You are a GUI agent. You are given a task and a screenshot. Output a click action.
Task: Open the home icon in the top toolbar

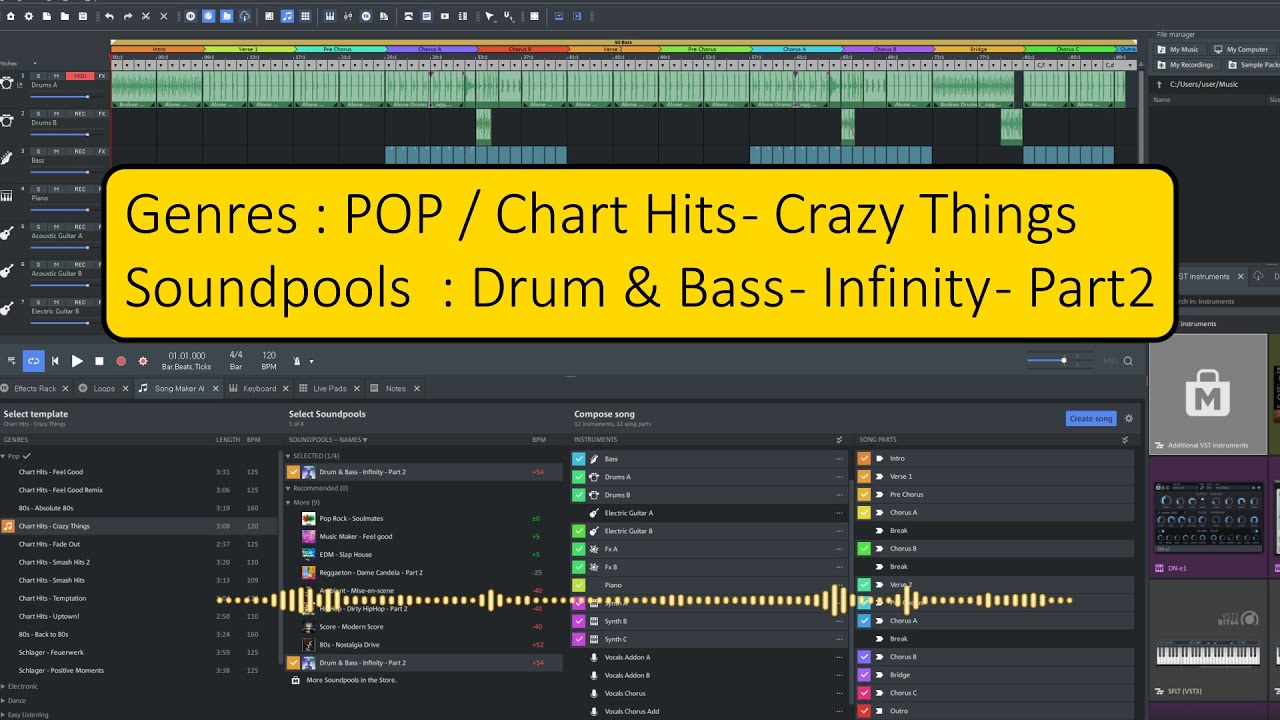[x=9, y=16]
